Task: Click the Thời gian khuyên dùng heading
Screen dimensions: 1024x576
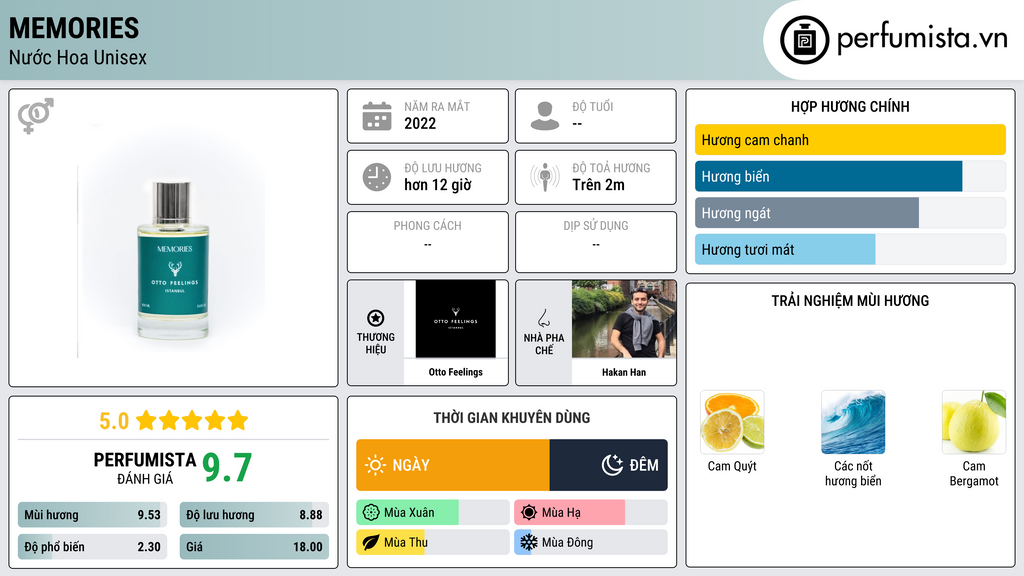Action: click(x=512, y=418)
